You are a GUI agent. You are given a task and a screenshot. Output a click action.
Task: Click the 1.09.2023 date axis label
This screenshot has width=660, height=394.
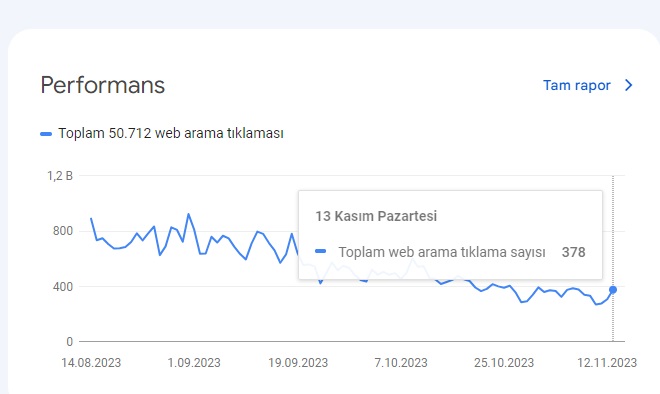(194, 363)
